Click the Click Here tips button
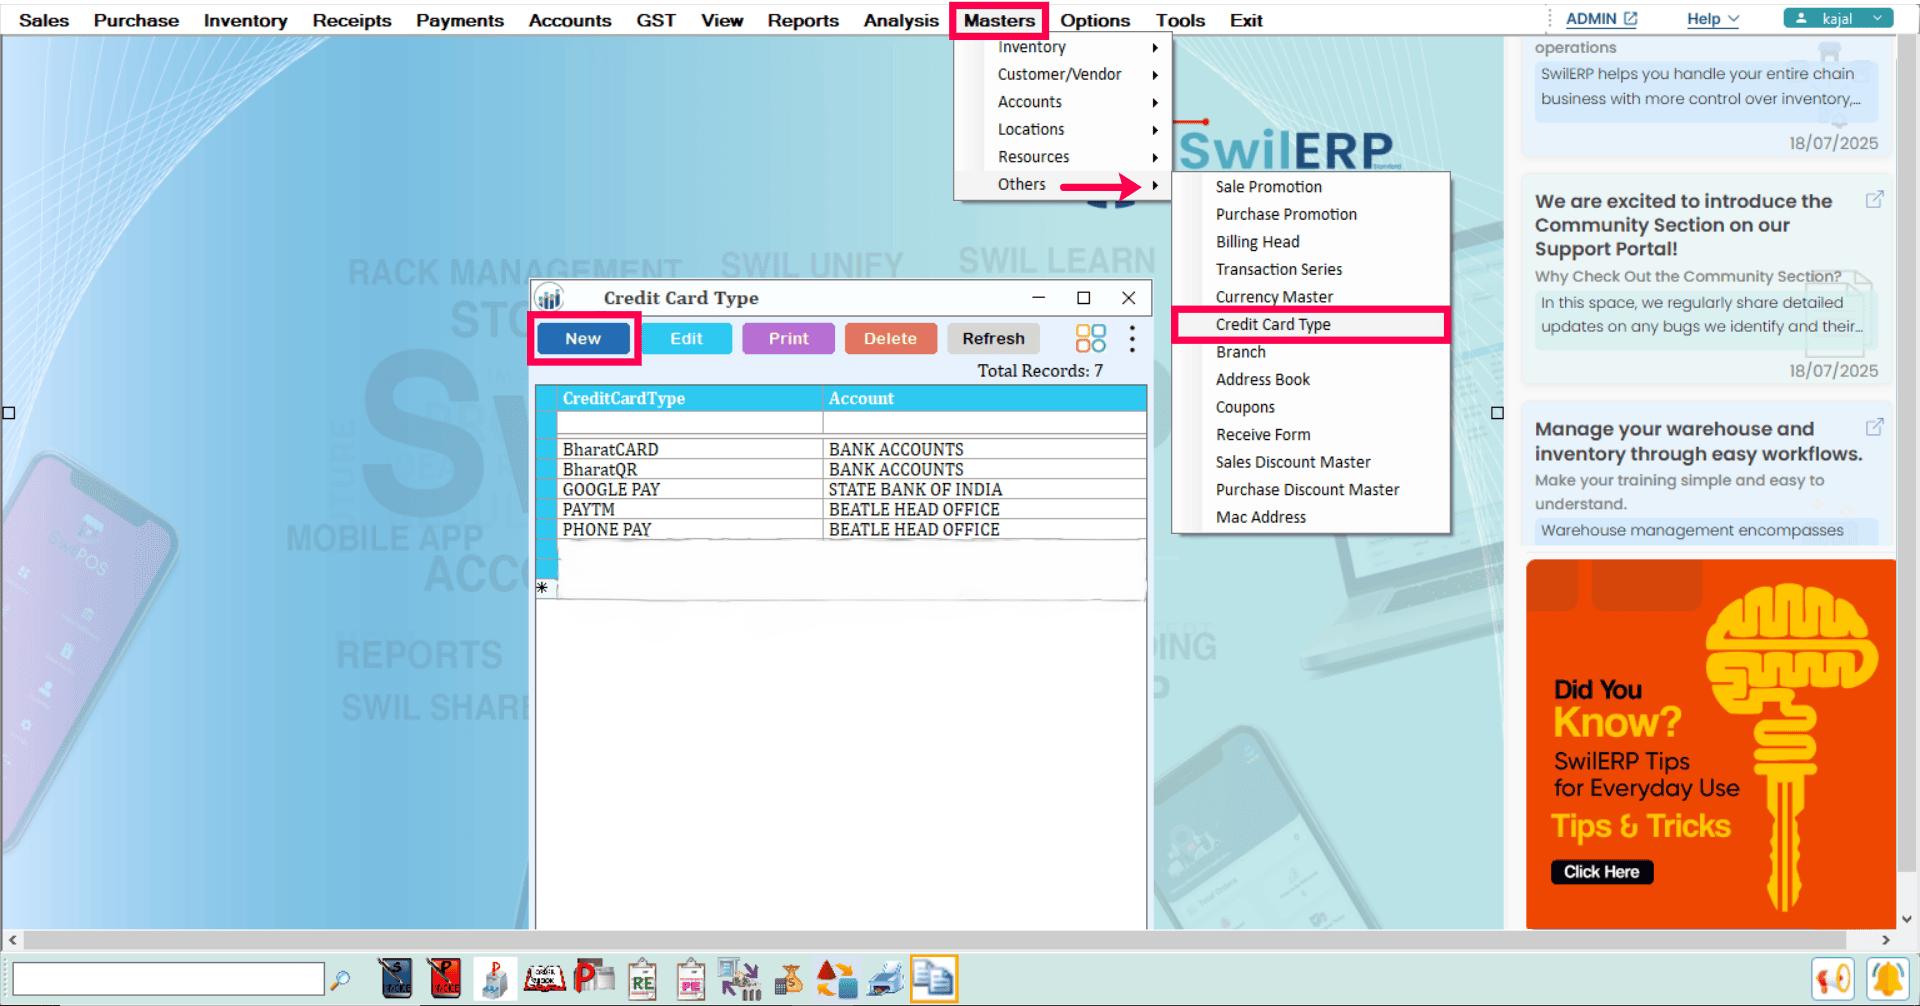The width and height of the screenshot is (1920, 1006). [x=1601, y=871]
